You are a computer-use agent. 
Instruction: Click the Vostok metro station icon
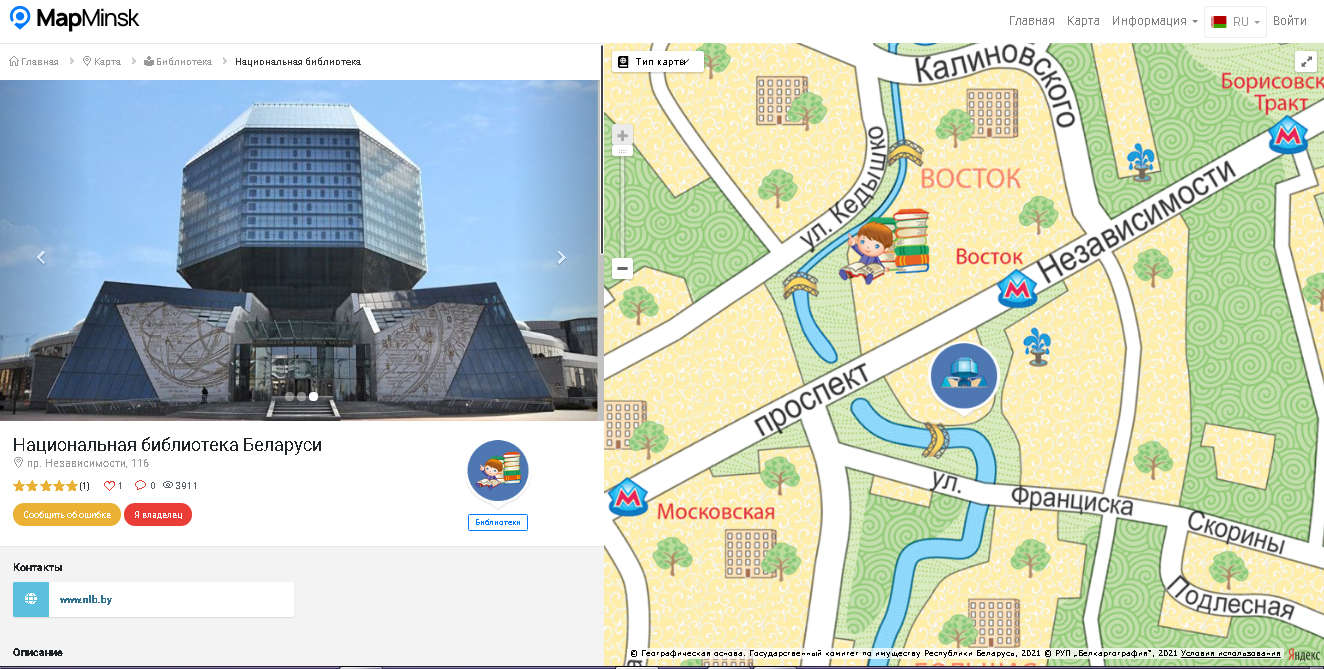pyautogui.click(x=1017, y=289)
